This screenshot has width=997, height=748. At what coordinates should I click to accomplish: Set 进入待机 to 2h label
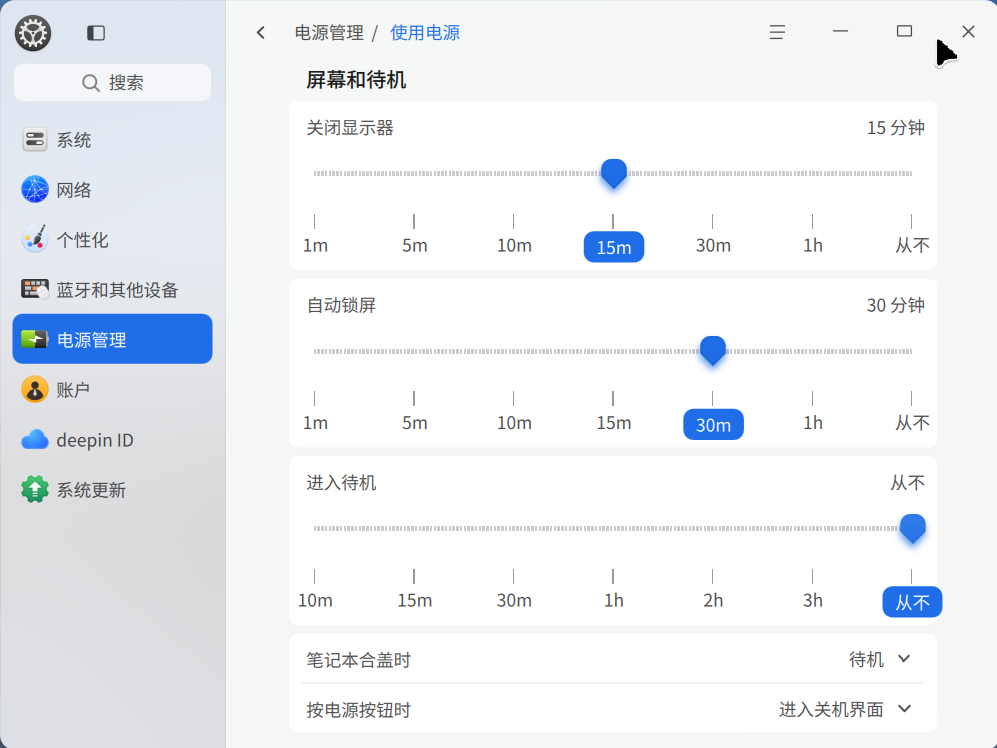(713, 600)
